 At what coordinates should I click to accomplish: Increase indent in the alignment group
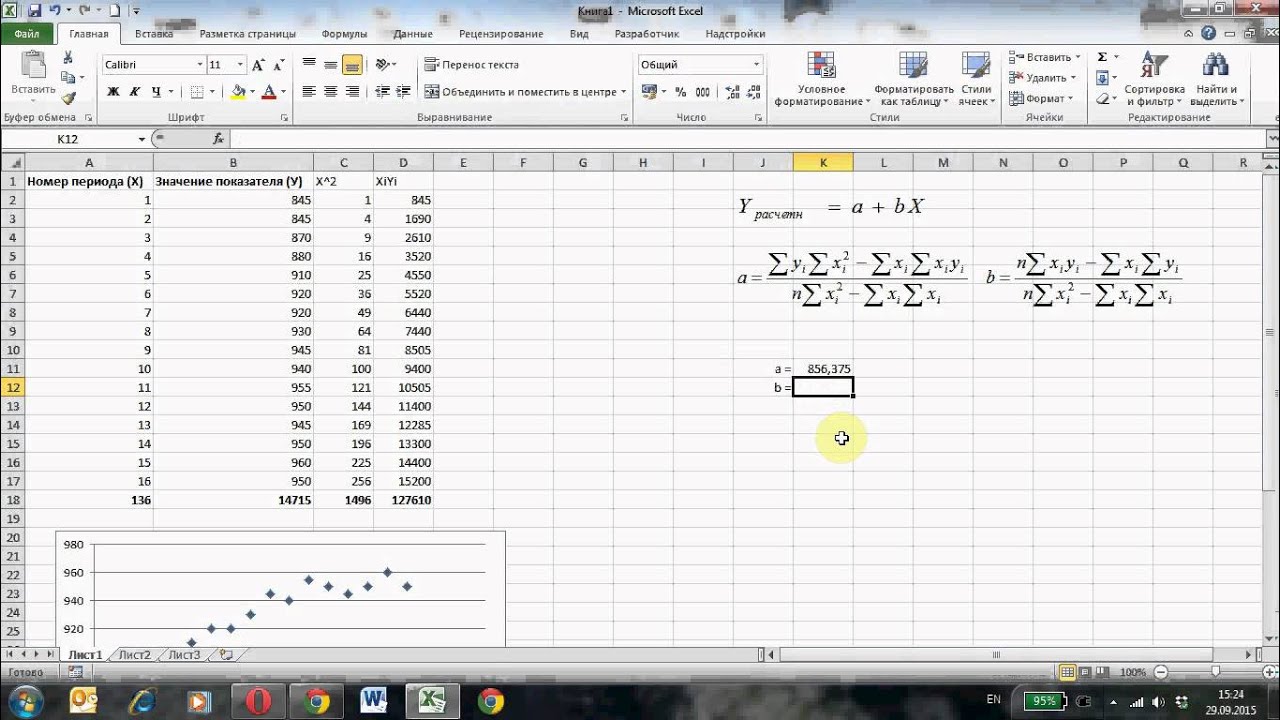tap(403, 91)
